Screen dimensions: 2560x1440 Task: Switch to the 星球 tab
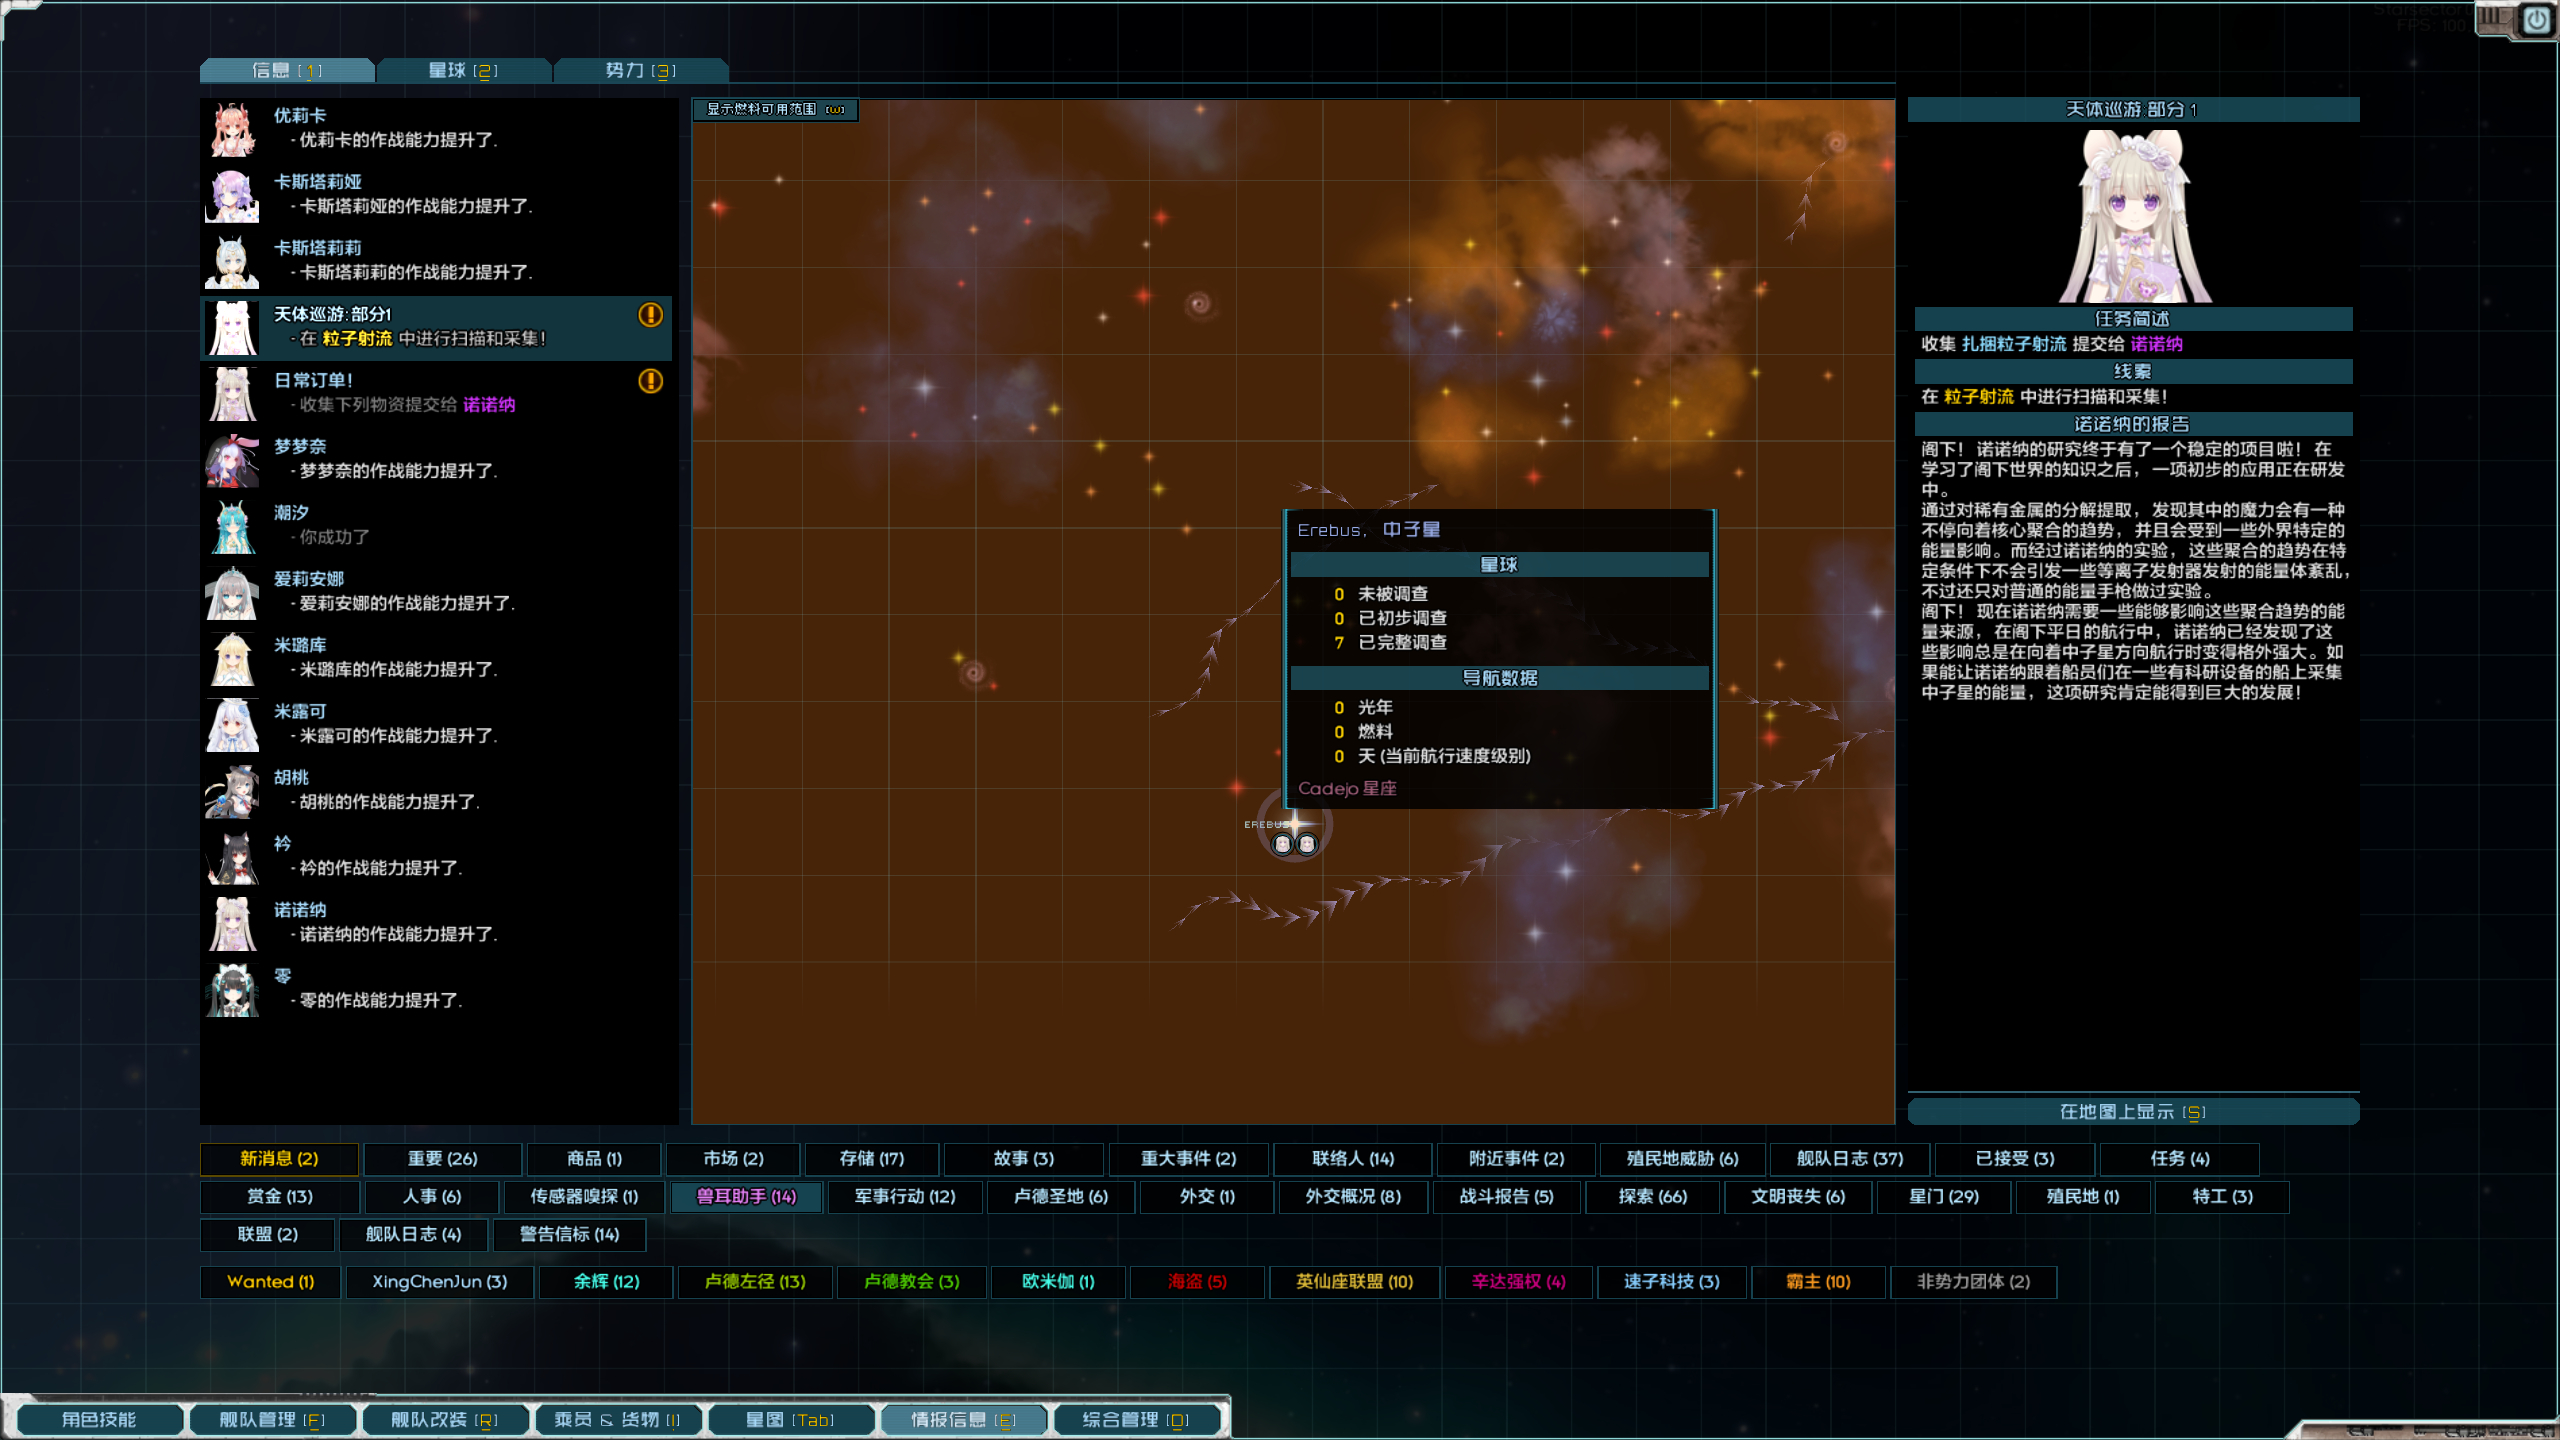tap(463, 70)
